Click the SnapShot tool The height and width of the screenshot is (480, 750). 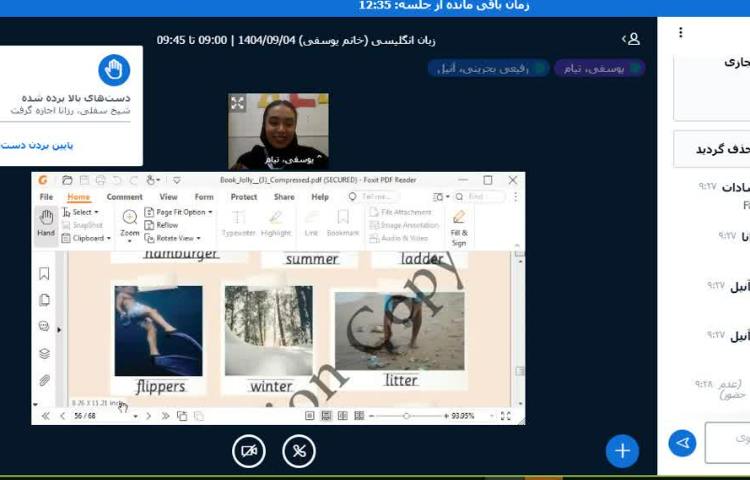coord(82,225)
